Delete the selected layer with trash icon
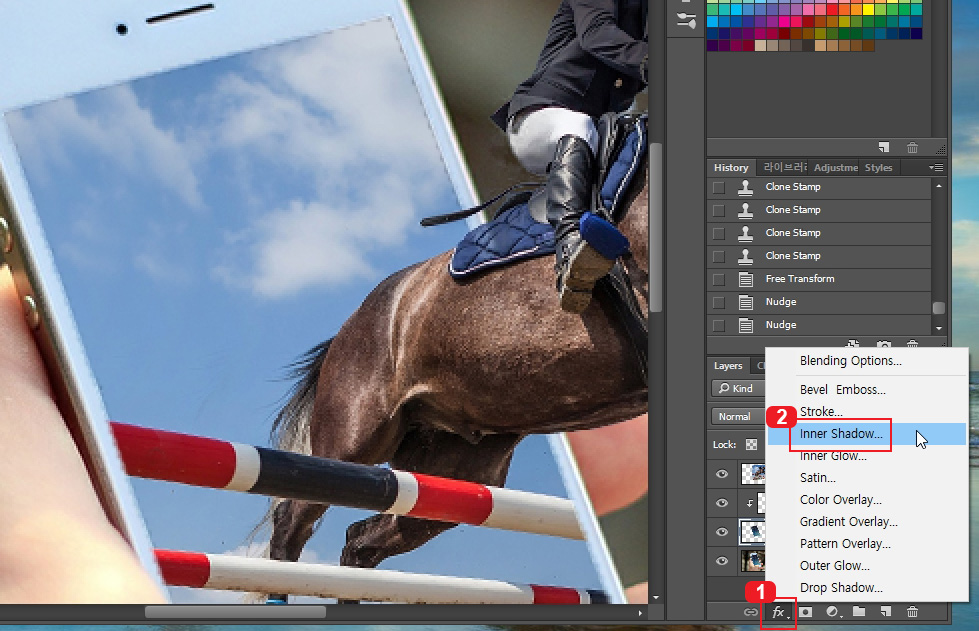The height and width of the screenshot is (631, 979). [x=912, y=611]
